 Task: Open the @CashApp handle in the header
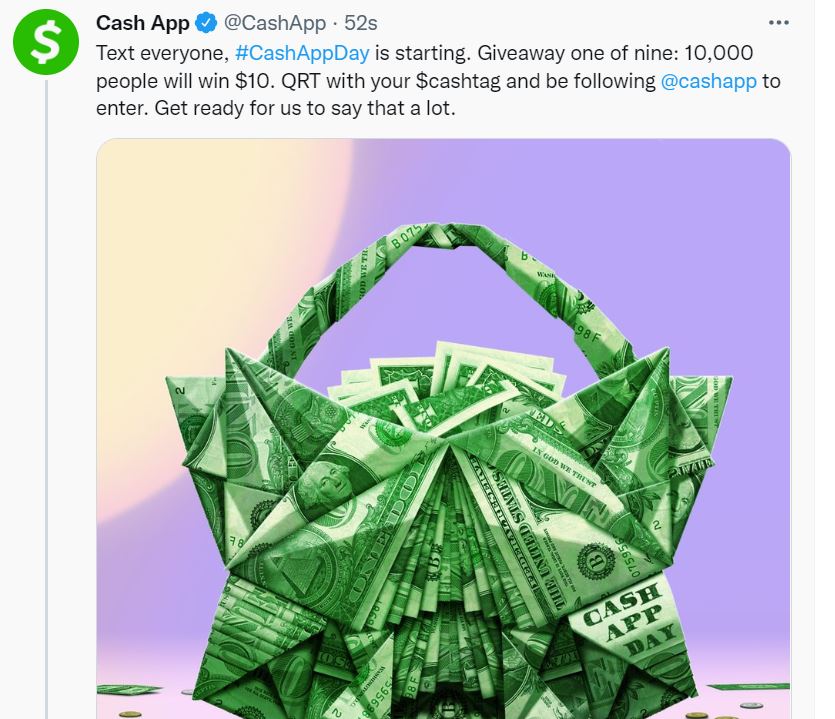275,23
